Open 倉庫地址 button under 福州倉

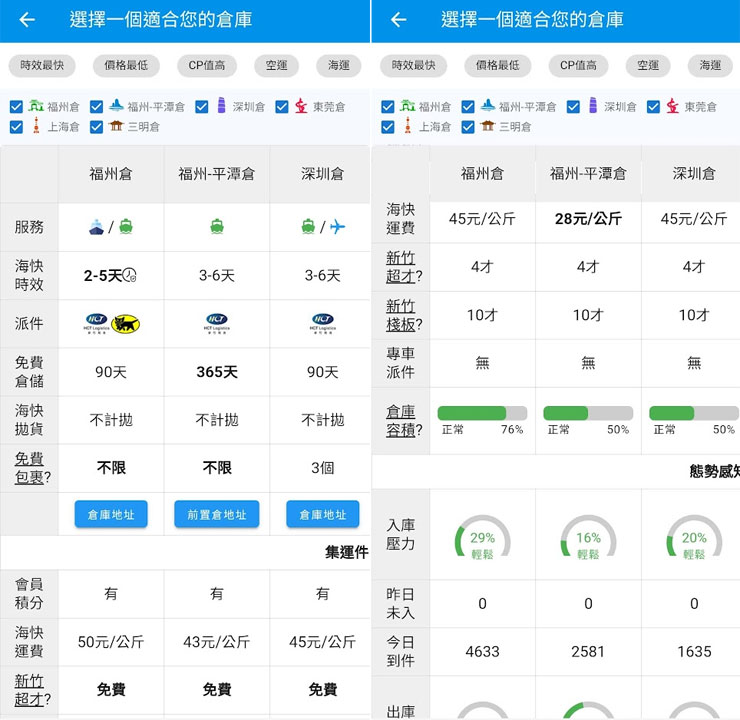[x=111, y=514]
